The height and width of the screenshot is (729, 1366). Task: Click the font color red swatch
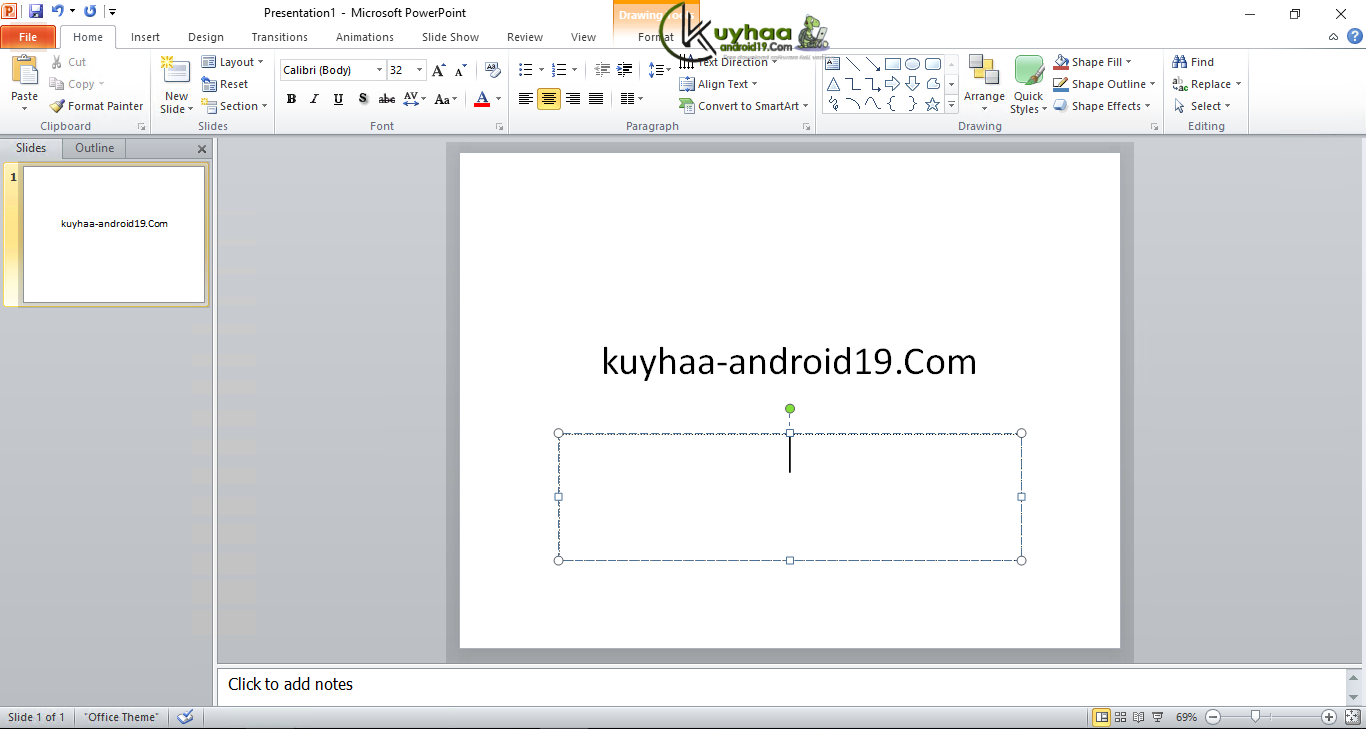pos(482,99)
